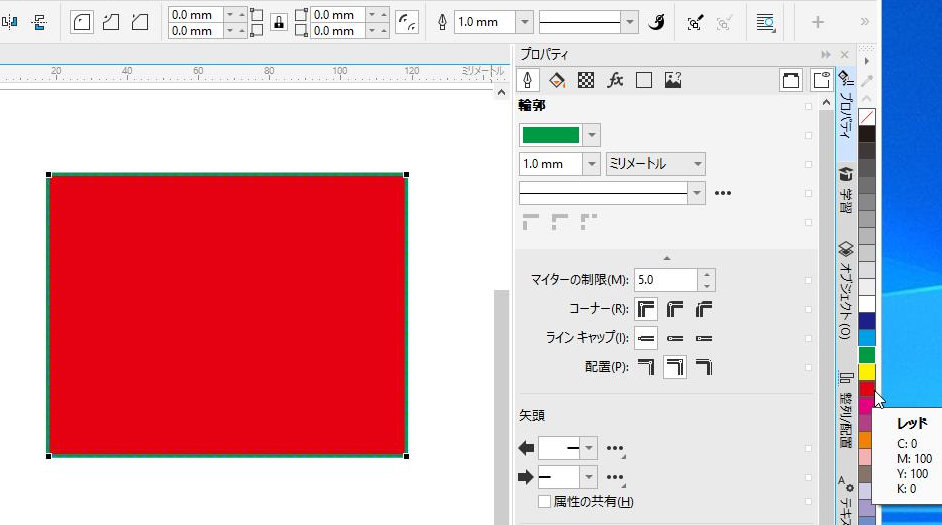Select the round corner rectangle icon
The image size is (942, 525).
[x=82, y=22]
